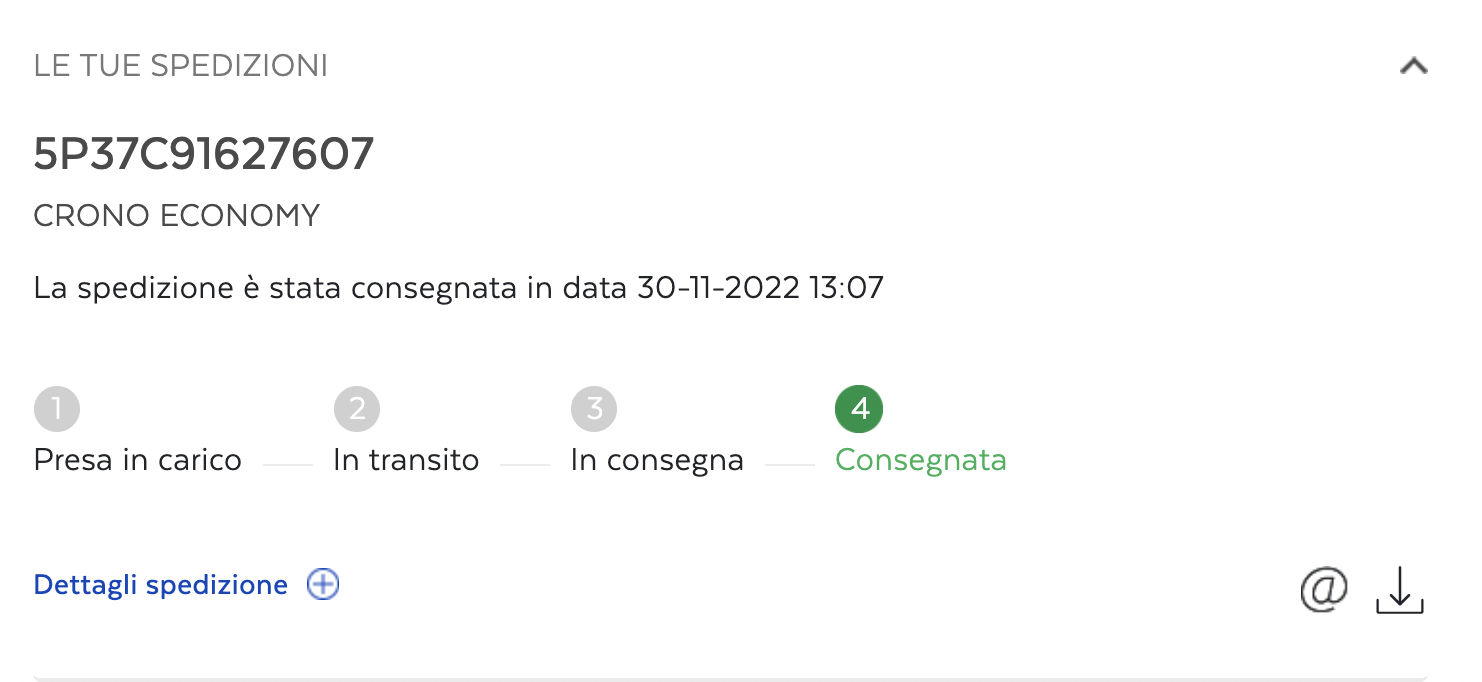Select the Consegnata step label

click(921, 460)
